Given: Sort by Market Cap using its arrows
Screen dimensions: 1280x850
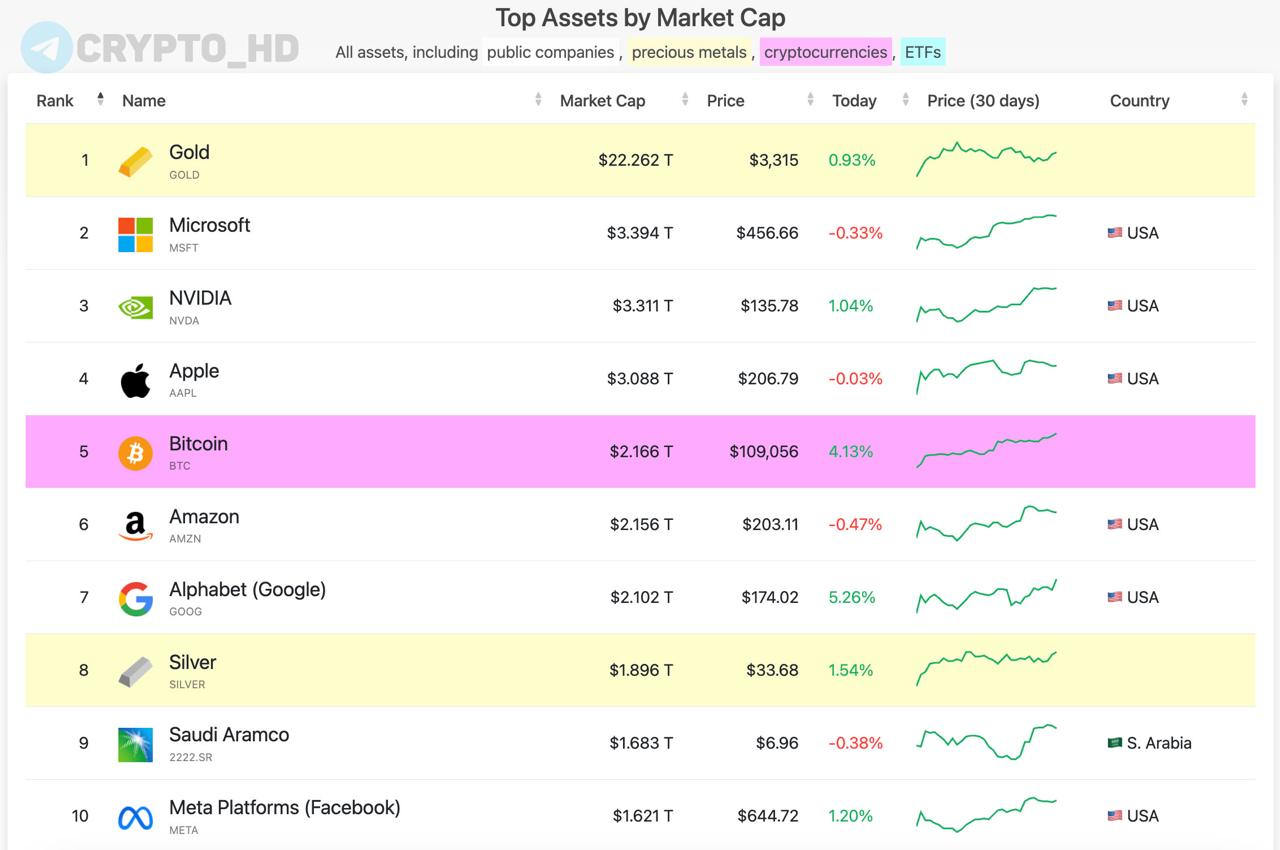Looking at the screenshot, I should coord(685,99).
